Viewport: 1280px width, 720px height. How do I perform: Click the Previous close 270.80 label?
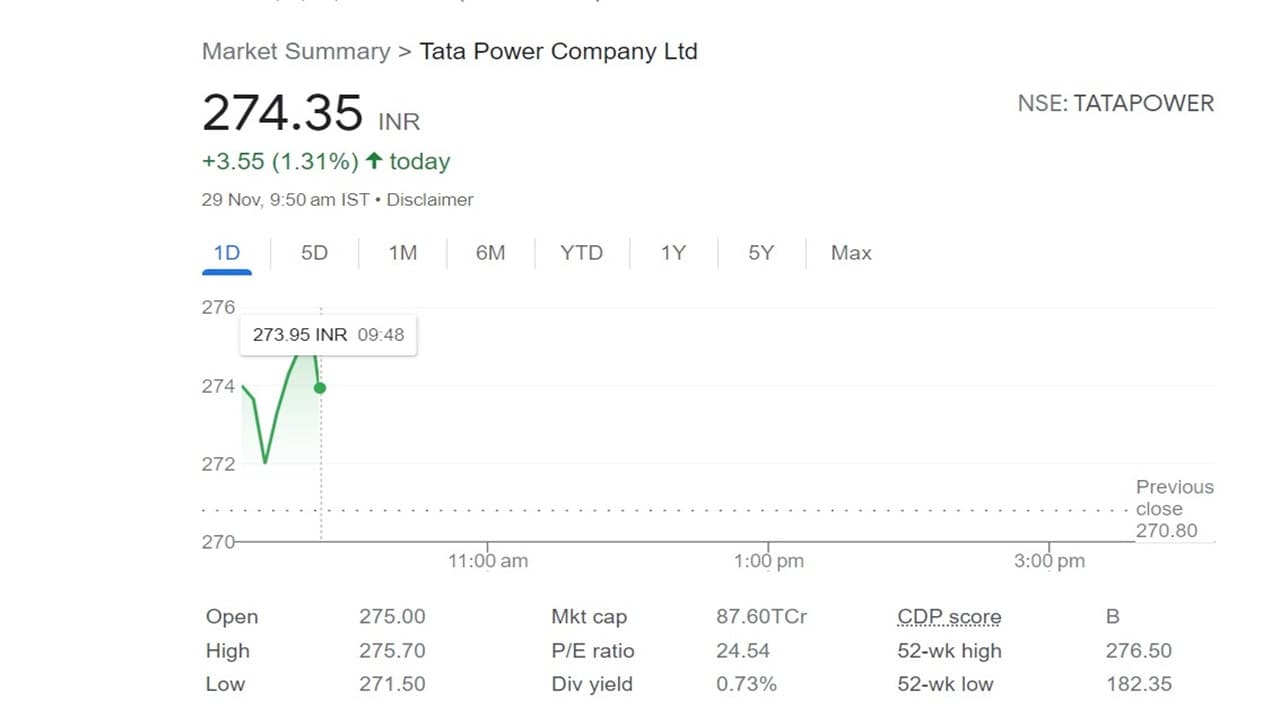[1173, 508]
